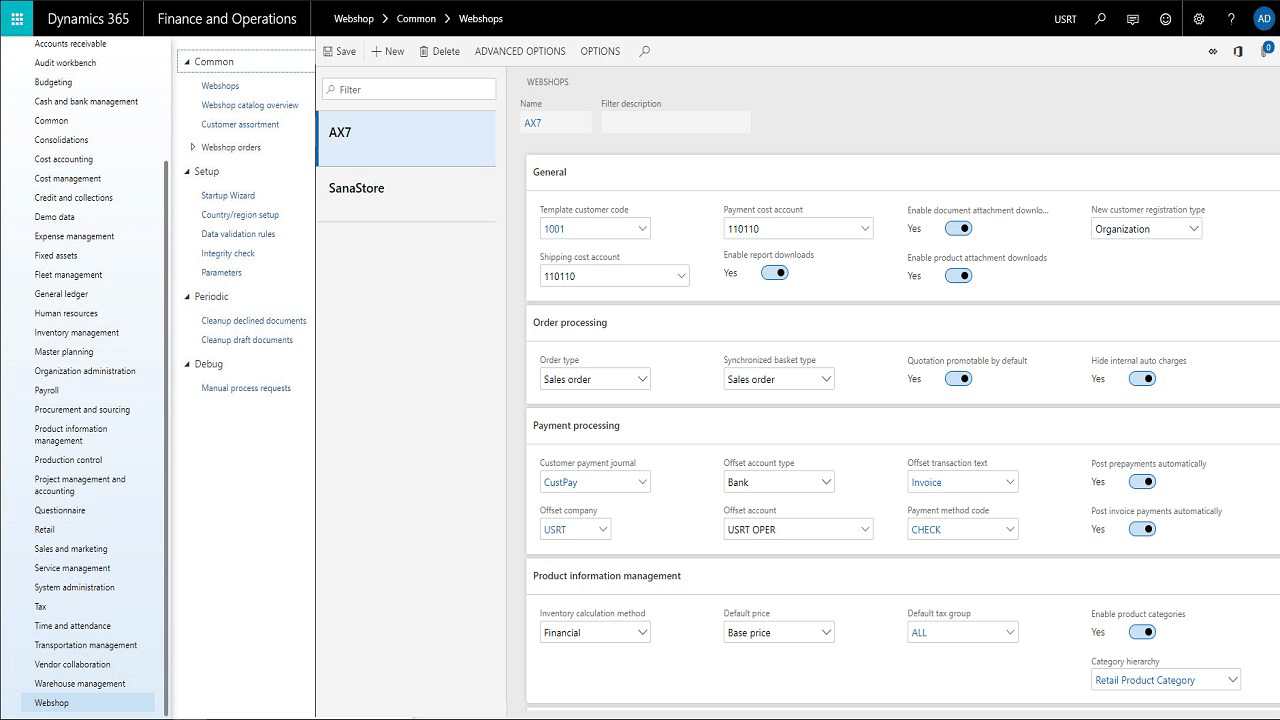Screen dimensions: 1280x720
Task: Toggle Enable product attachment downloads
Action: (958, 275)
